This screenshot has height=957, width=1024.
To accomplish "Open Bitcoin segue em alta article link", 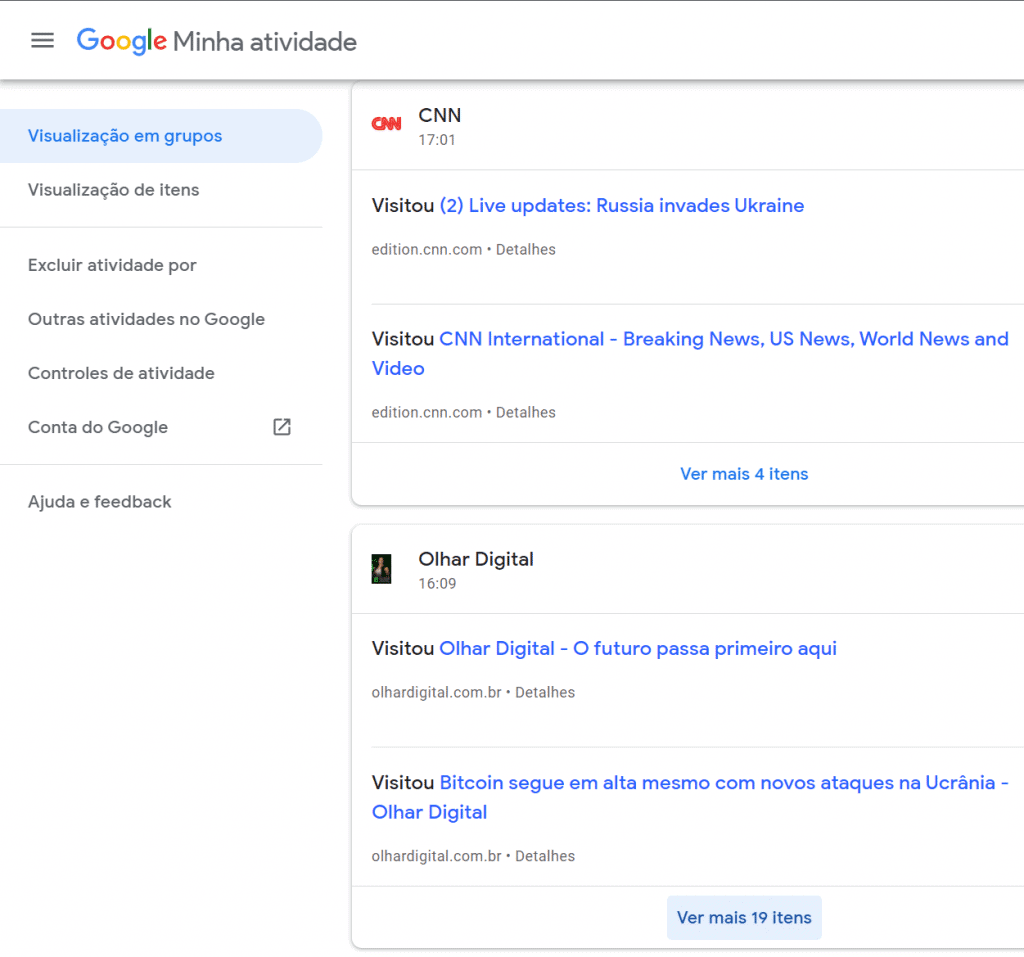I will 690,797.
